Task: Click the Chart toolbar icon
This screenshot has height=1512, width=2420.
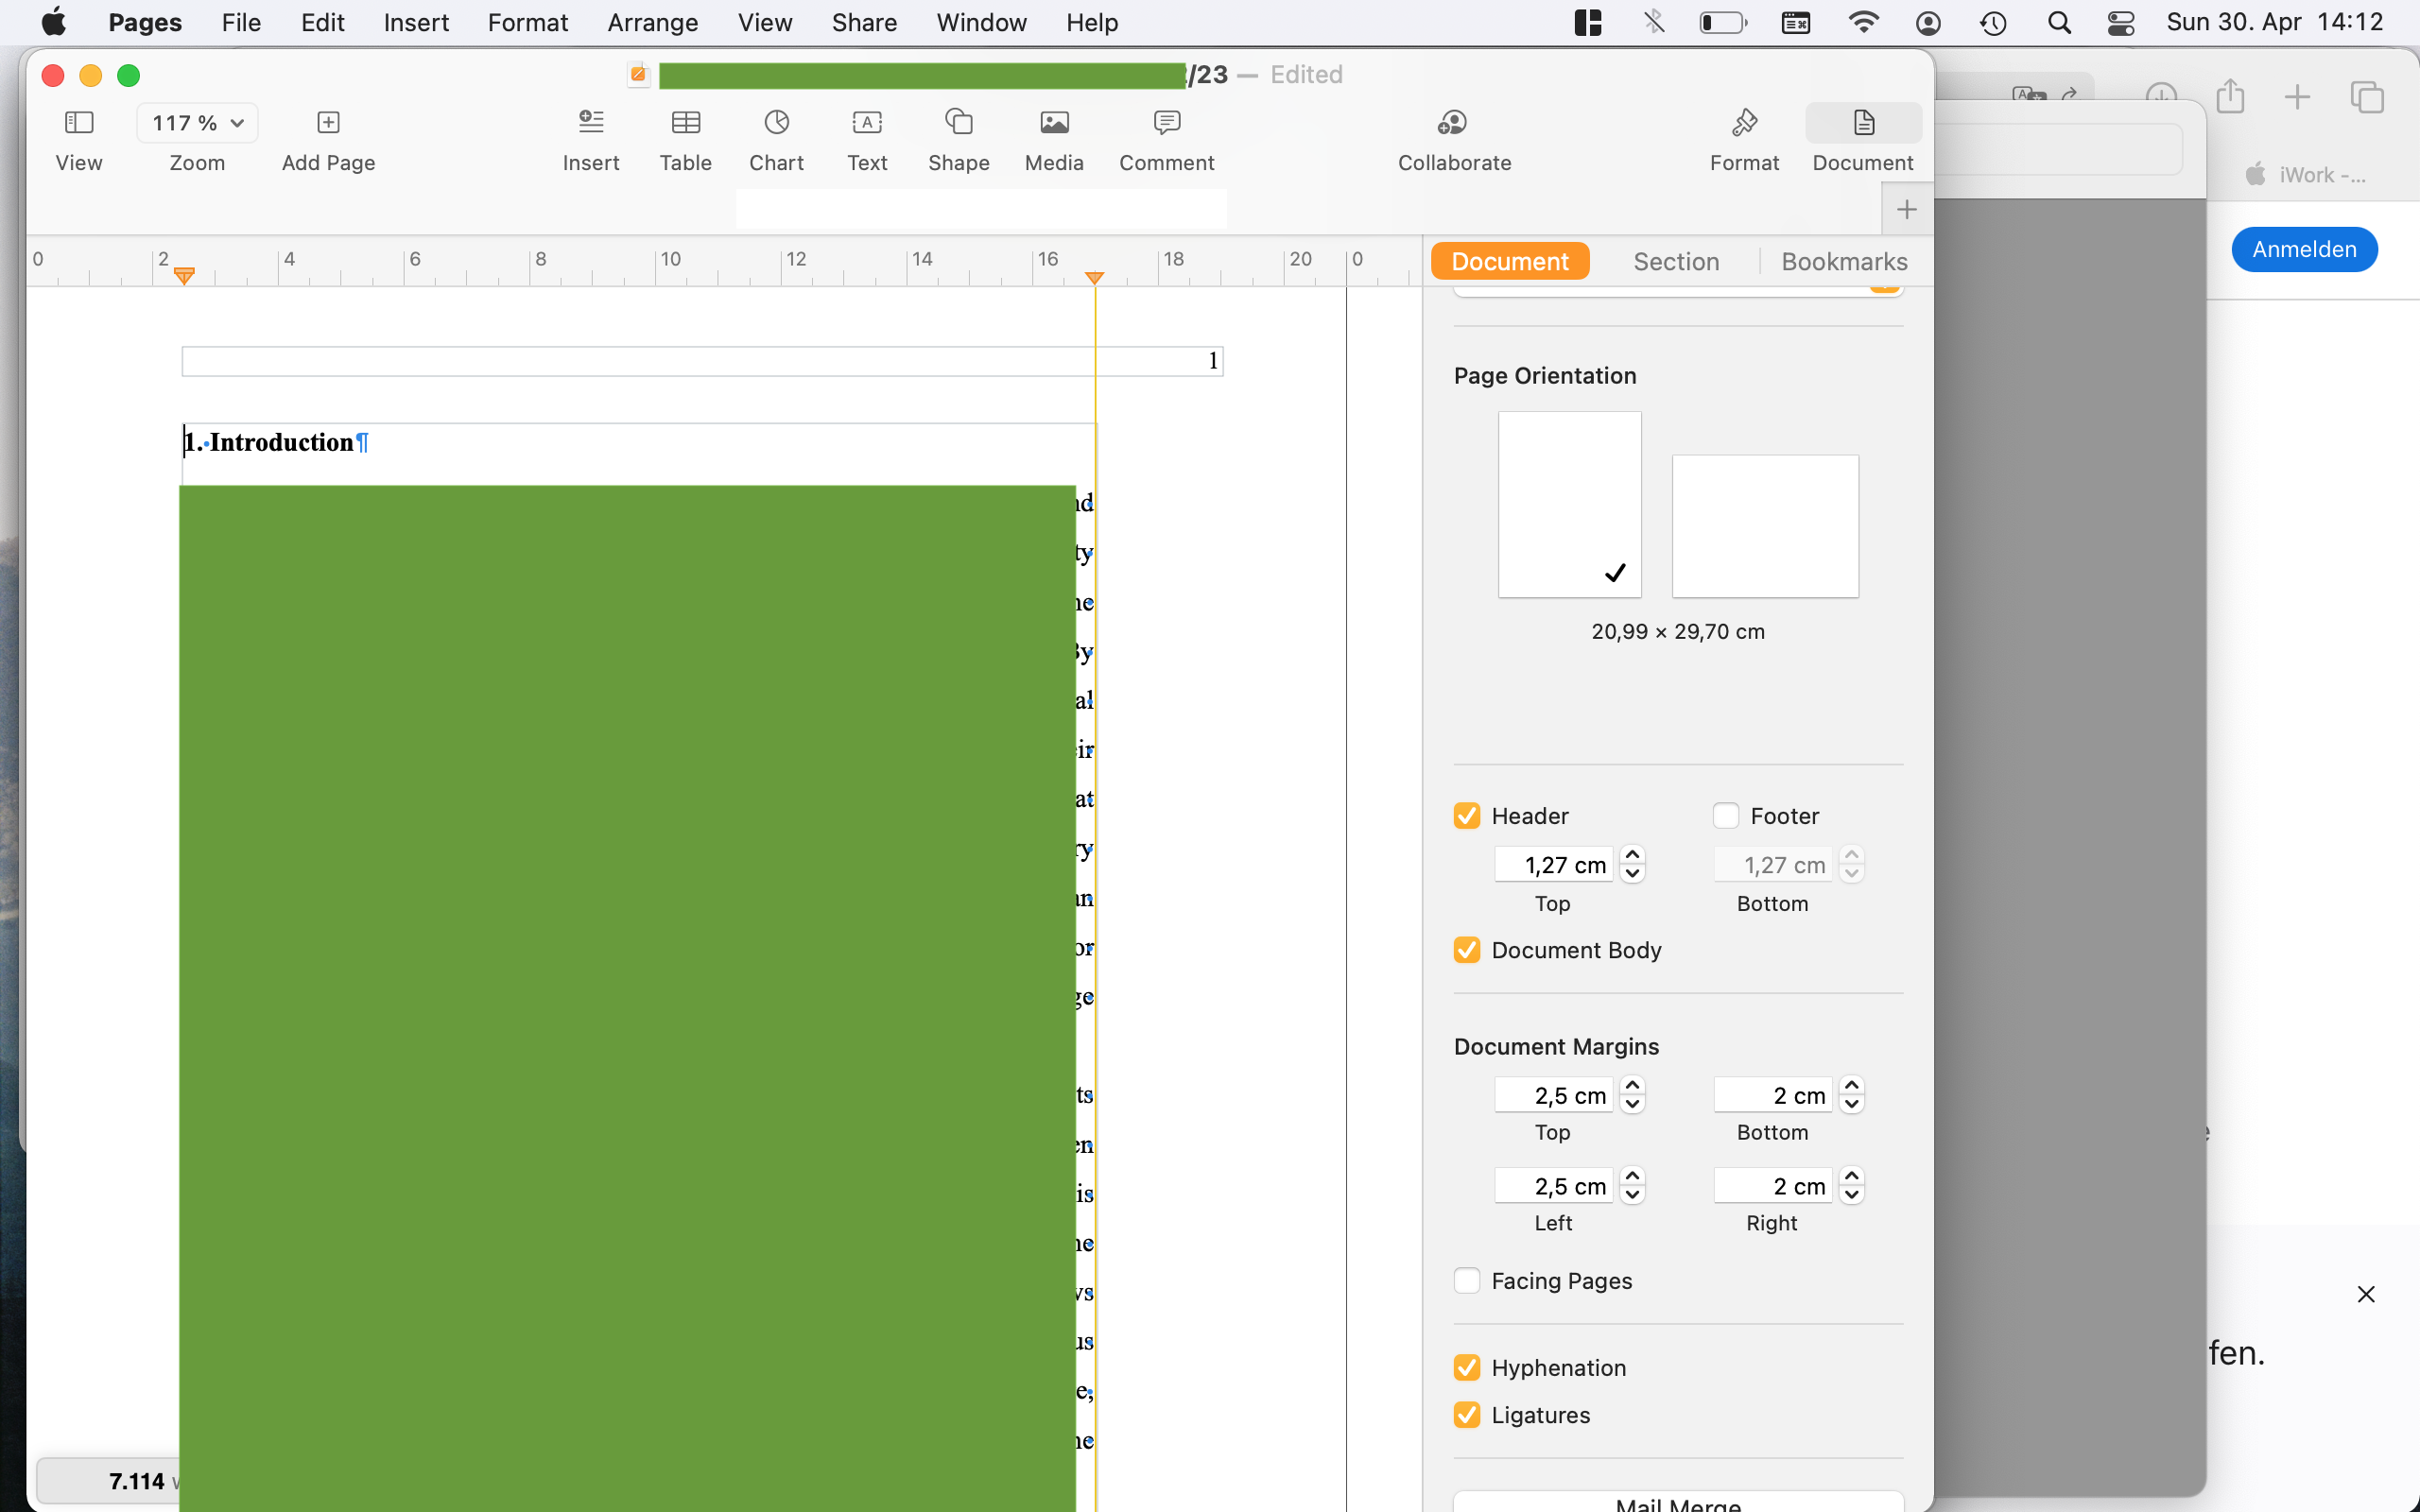Action: pyautogui.click(x=776, y=123)
